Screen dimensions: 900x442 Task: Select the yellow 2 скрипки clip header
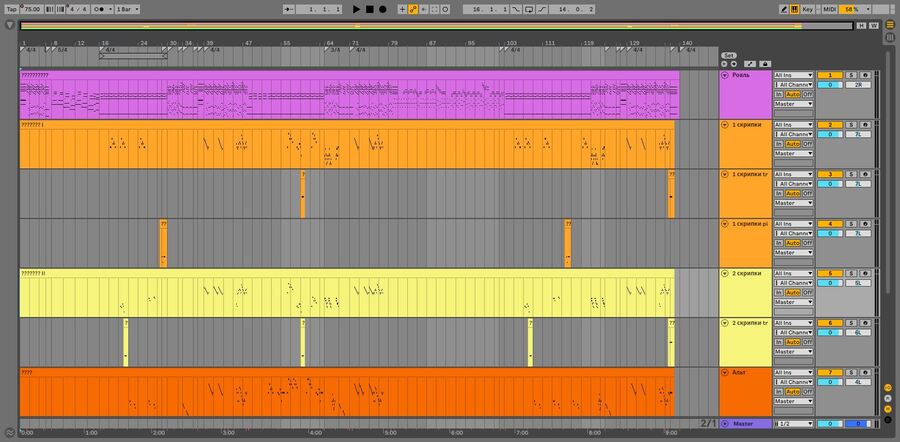(x=347, y=273)
